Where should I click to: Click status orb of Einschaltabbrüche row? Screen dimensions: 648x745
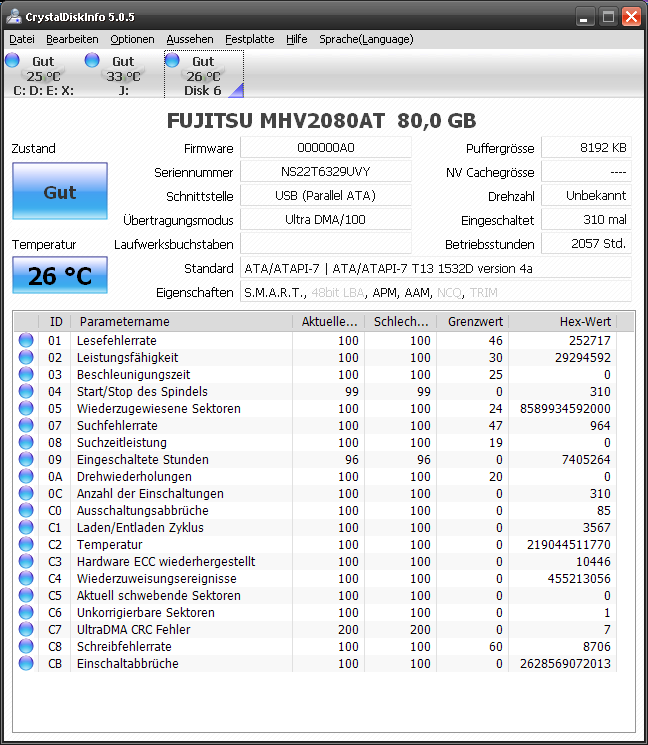(26, 663)
